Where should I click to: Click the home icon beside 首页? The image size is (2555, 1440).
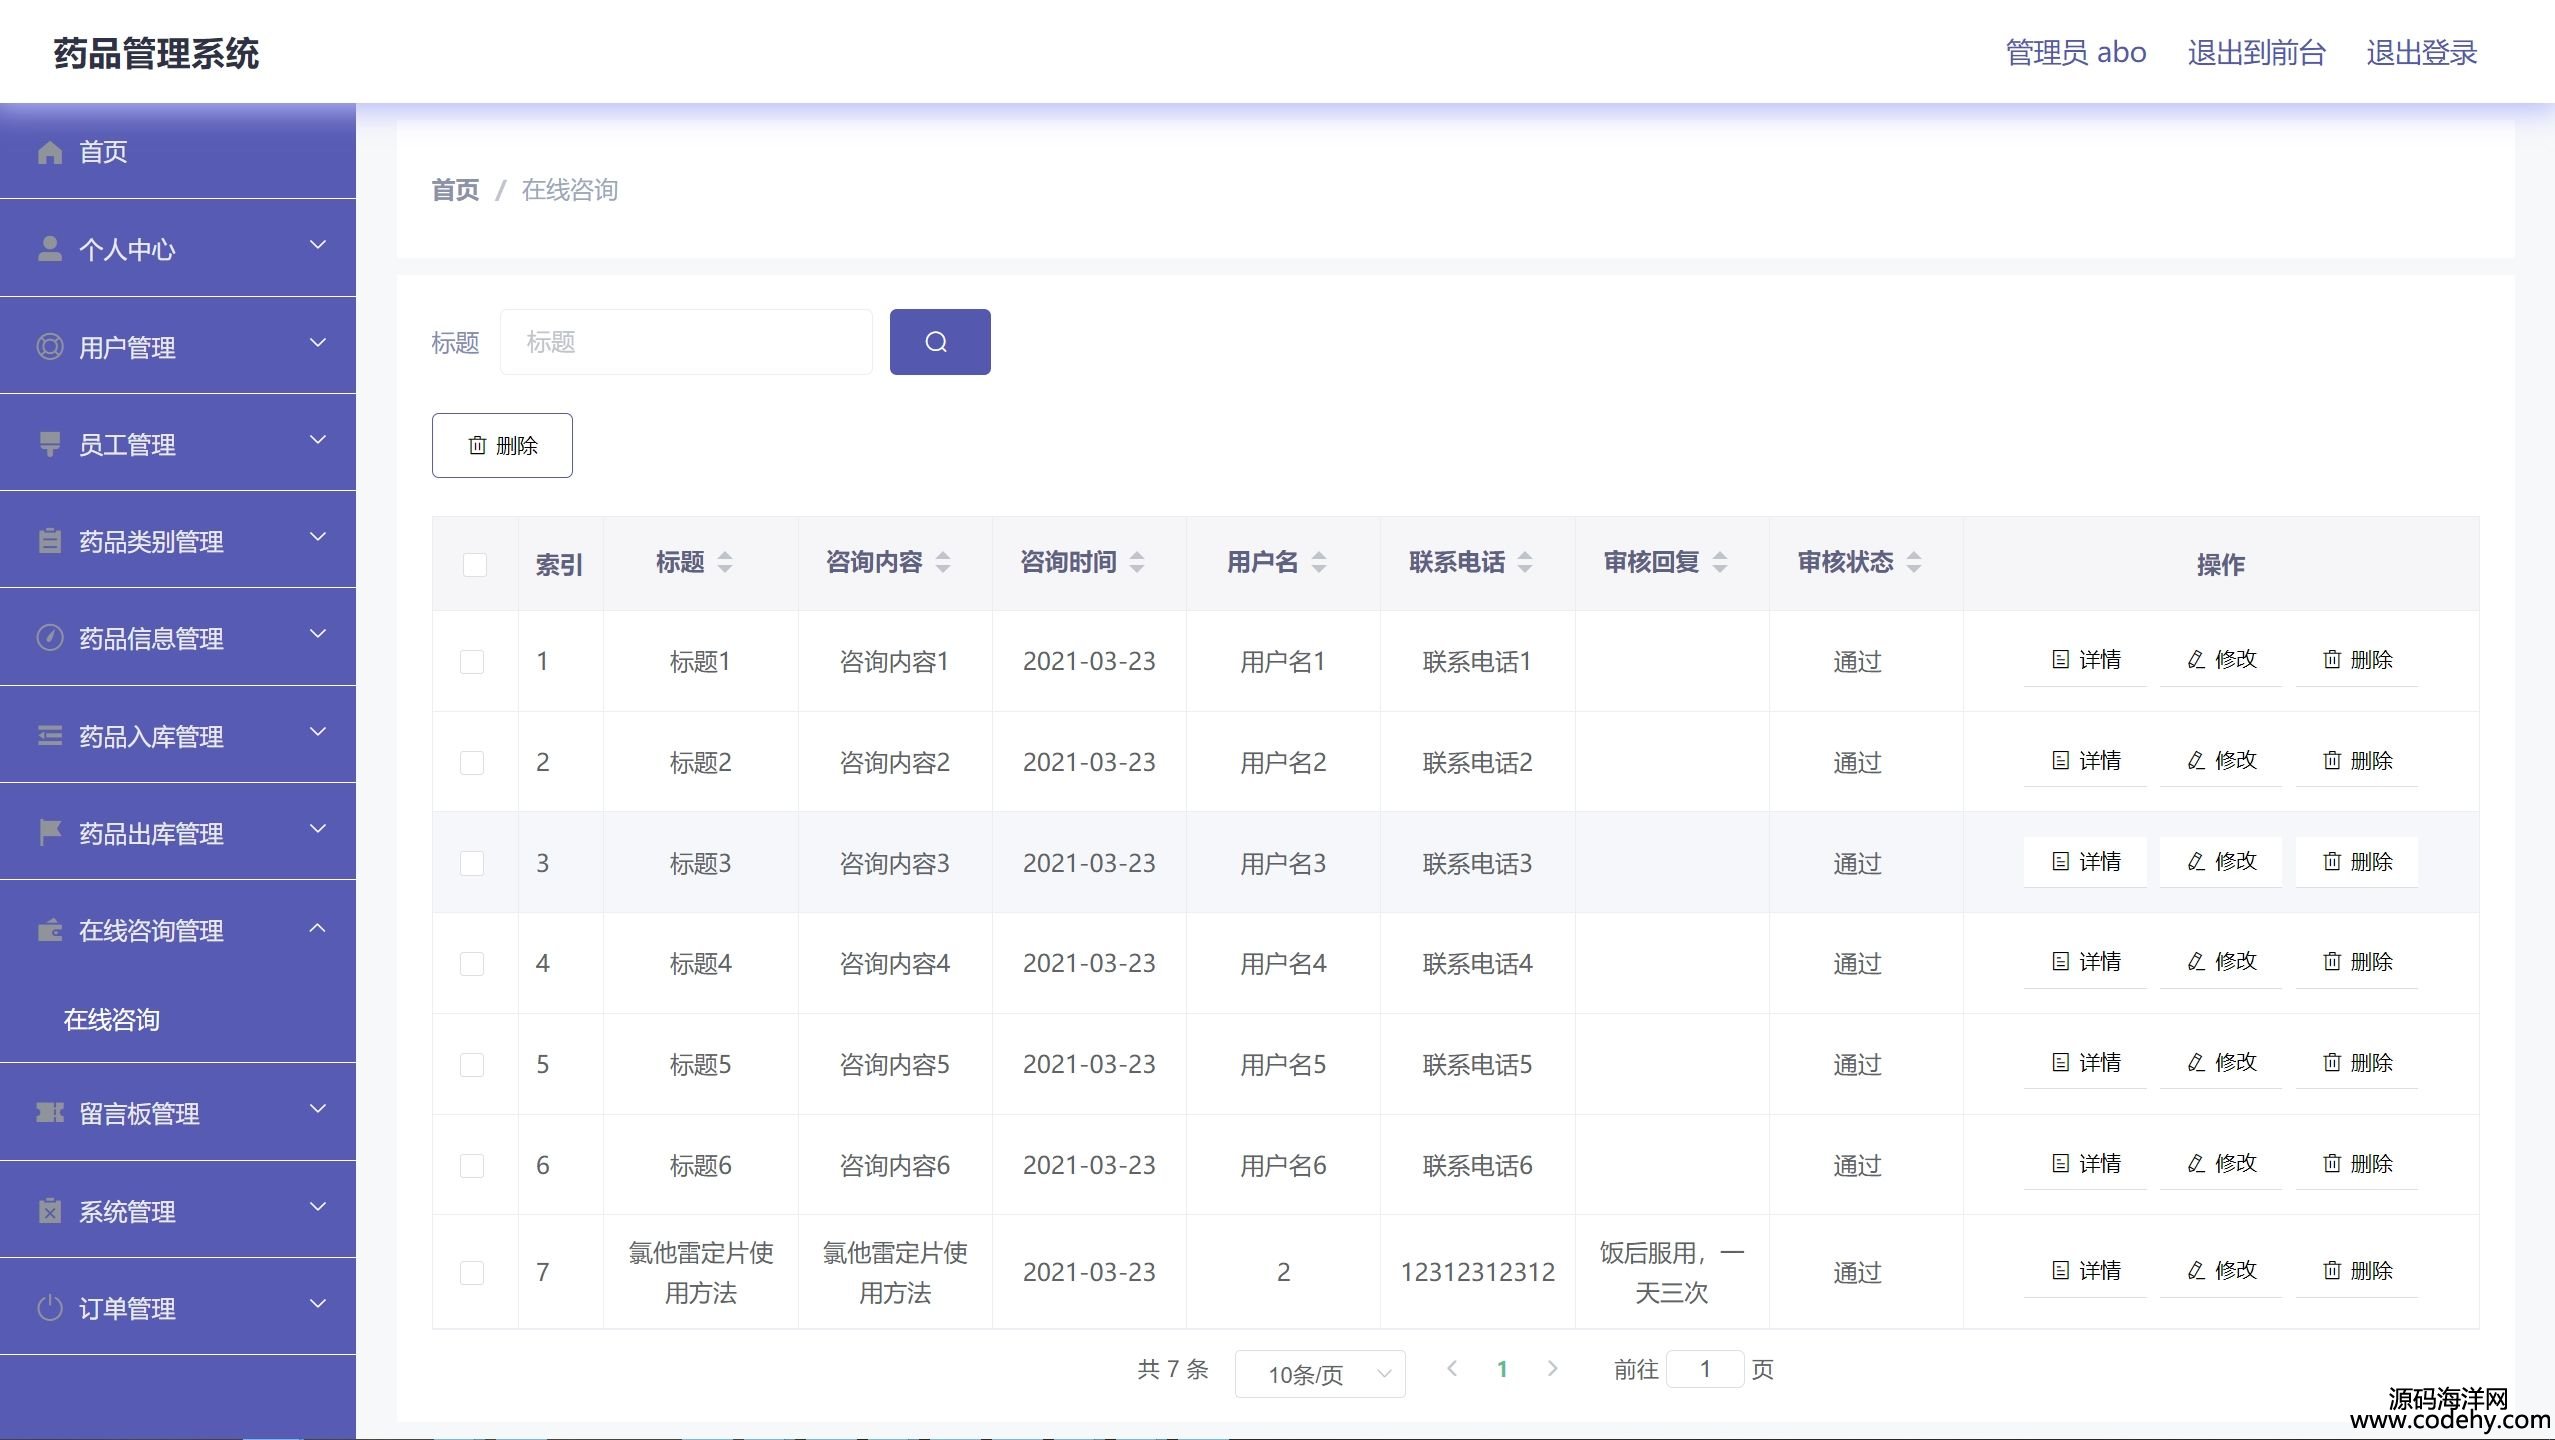(50, 152)
